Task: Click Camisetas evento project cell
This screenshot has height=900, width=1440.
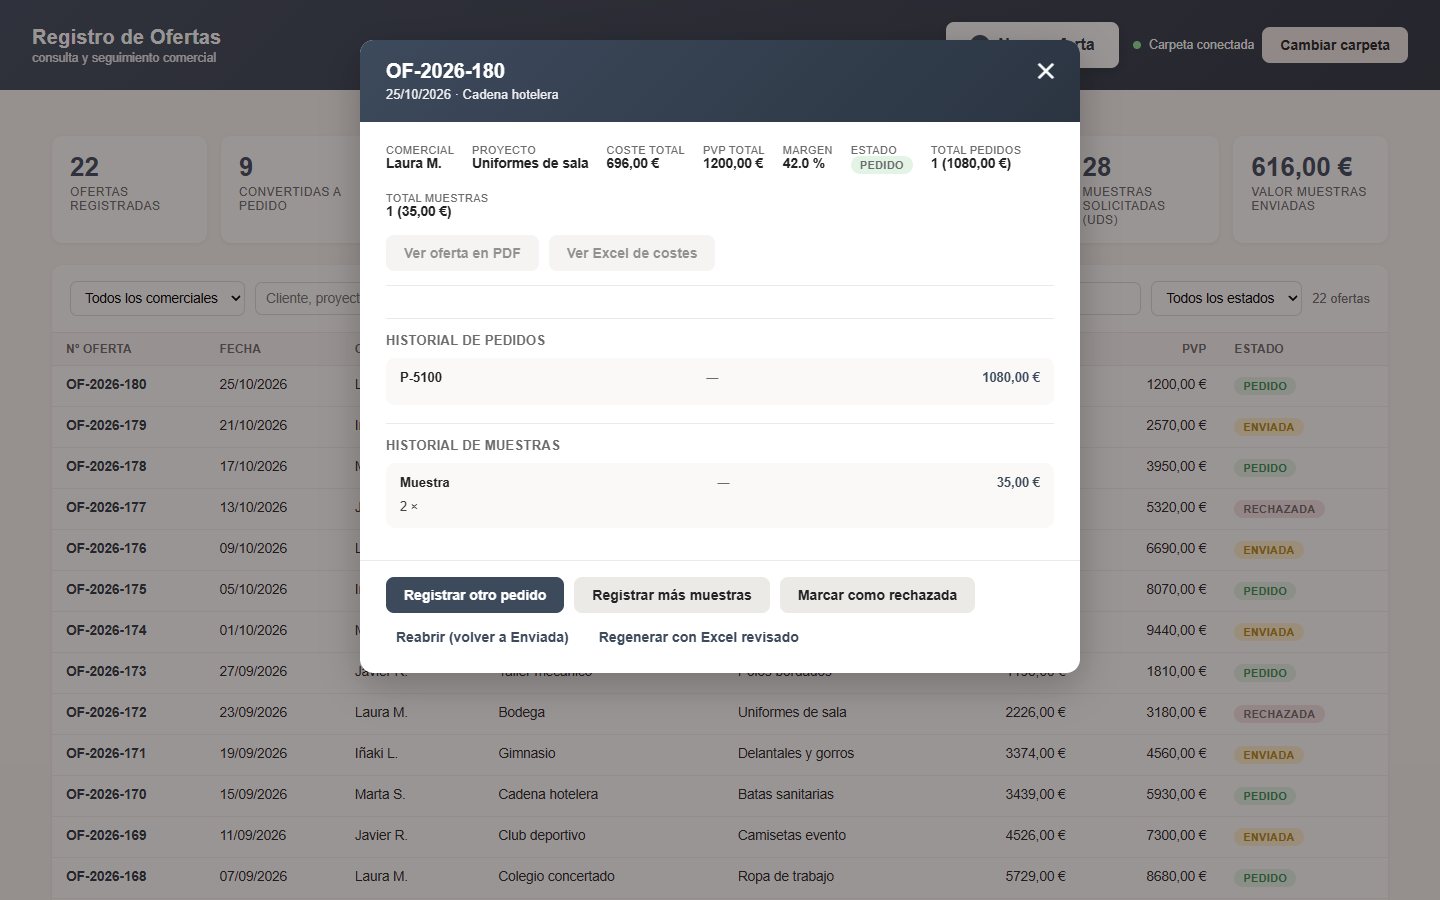Action: pos(792,835)
